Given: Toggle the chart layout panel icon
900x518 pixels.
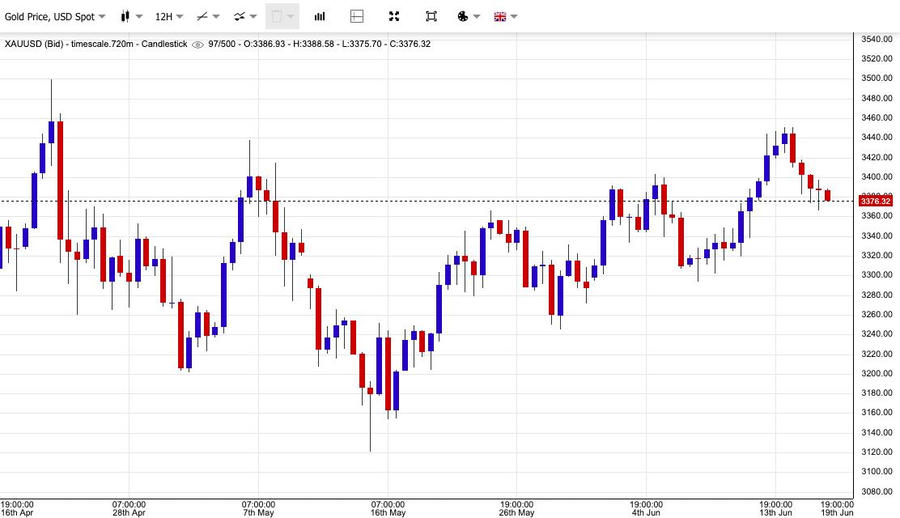Looking at the screenshot, I should (x=357, y=17).
